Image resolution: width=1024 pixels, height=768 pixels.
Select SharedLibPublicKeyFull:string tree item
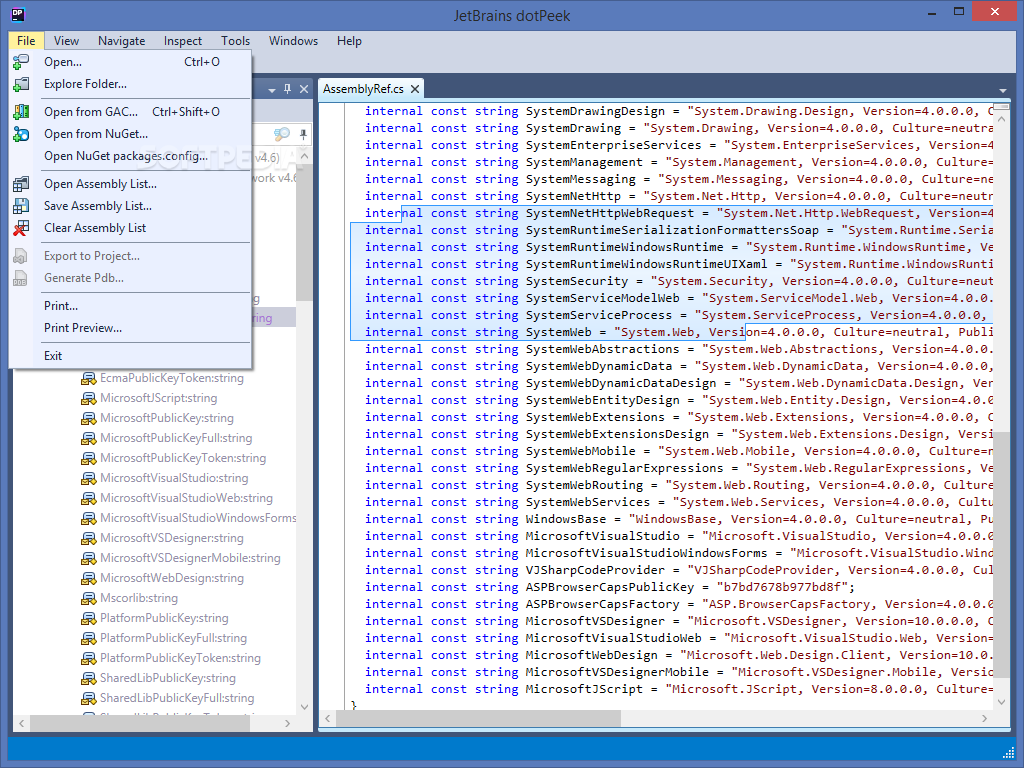(x=177, y=698)
